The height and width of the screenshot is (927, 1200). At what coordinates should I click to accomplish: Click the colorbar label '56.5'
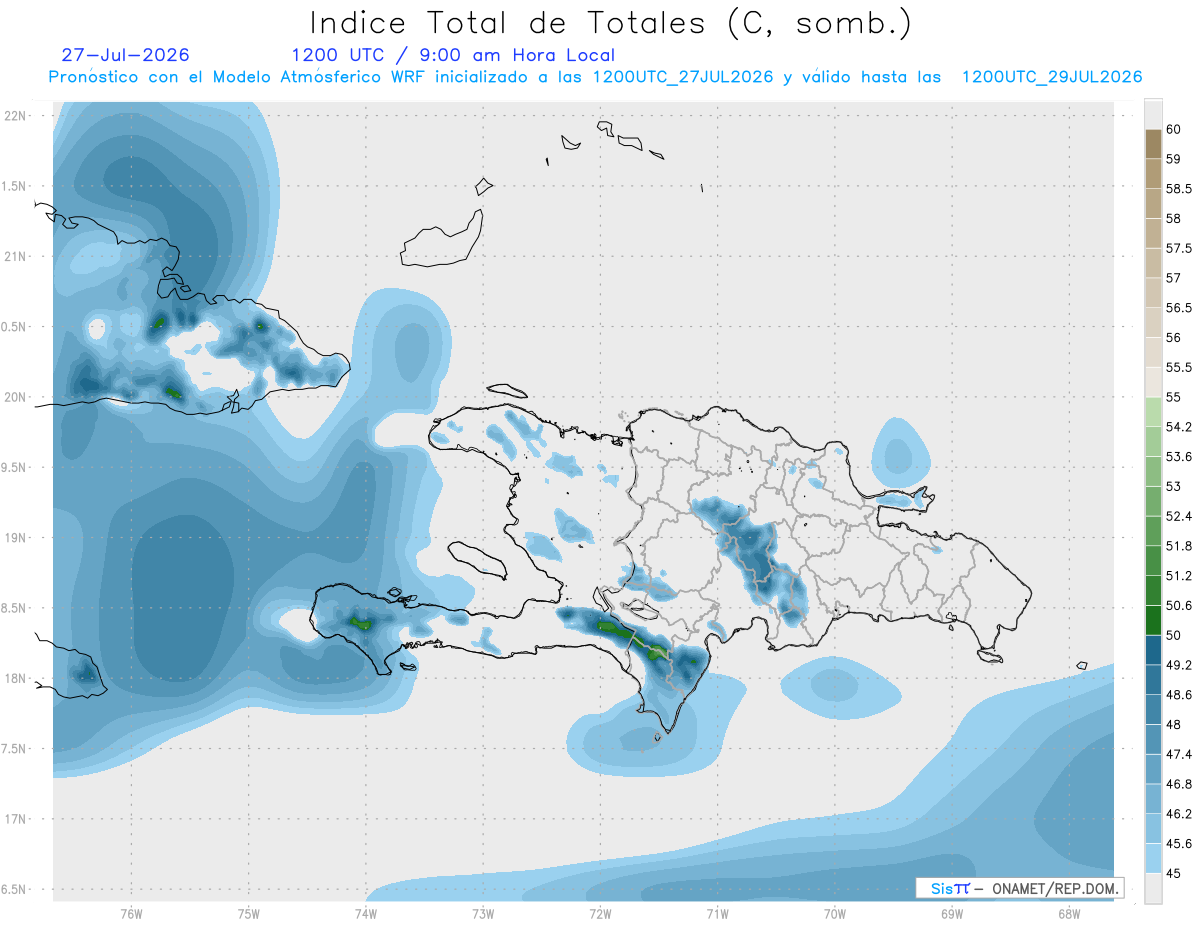click(1179, 308)
